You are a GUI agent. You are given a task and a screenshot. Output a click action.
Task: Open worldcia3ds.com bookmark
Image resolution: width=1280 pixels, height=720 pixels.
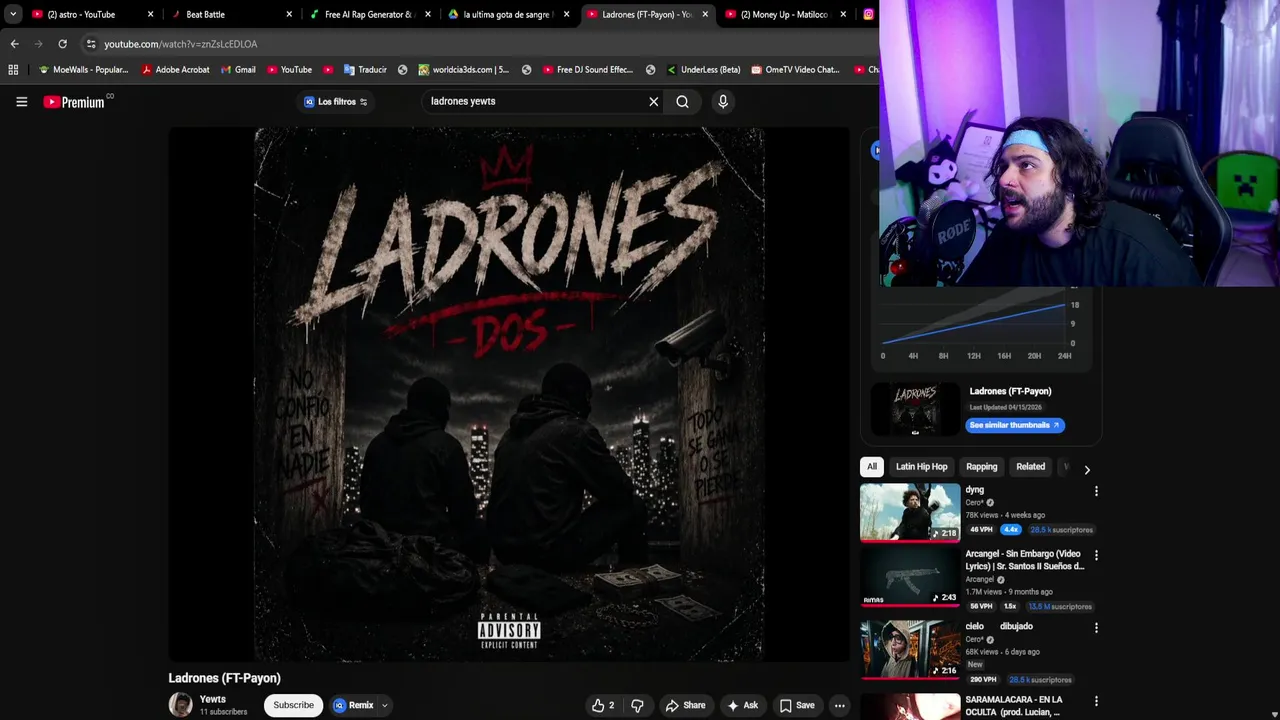click(x=464, y=70)
